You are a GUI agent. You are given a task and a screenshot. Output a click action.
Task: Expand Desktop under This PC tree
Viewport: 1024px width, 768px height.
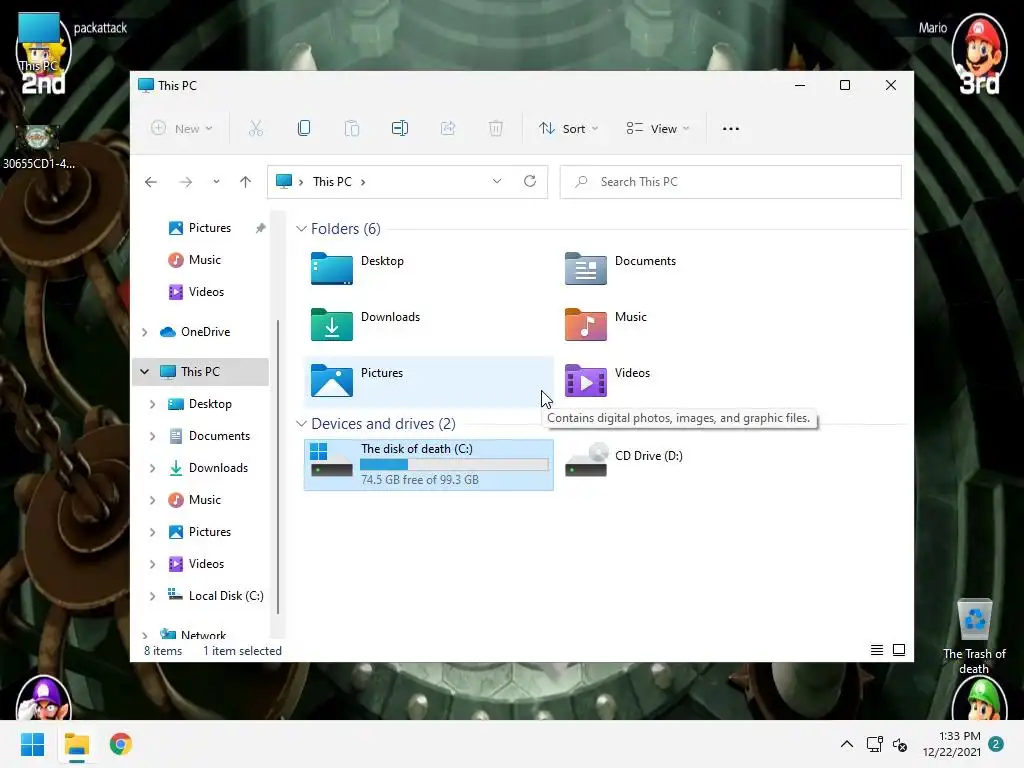(x=153, y=404)
